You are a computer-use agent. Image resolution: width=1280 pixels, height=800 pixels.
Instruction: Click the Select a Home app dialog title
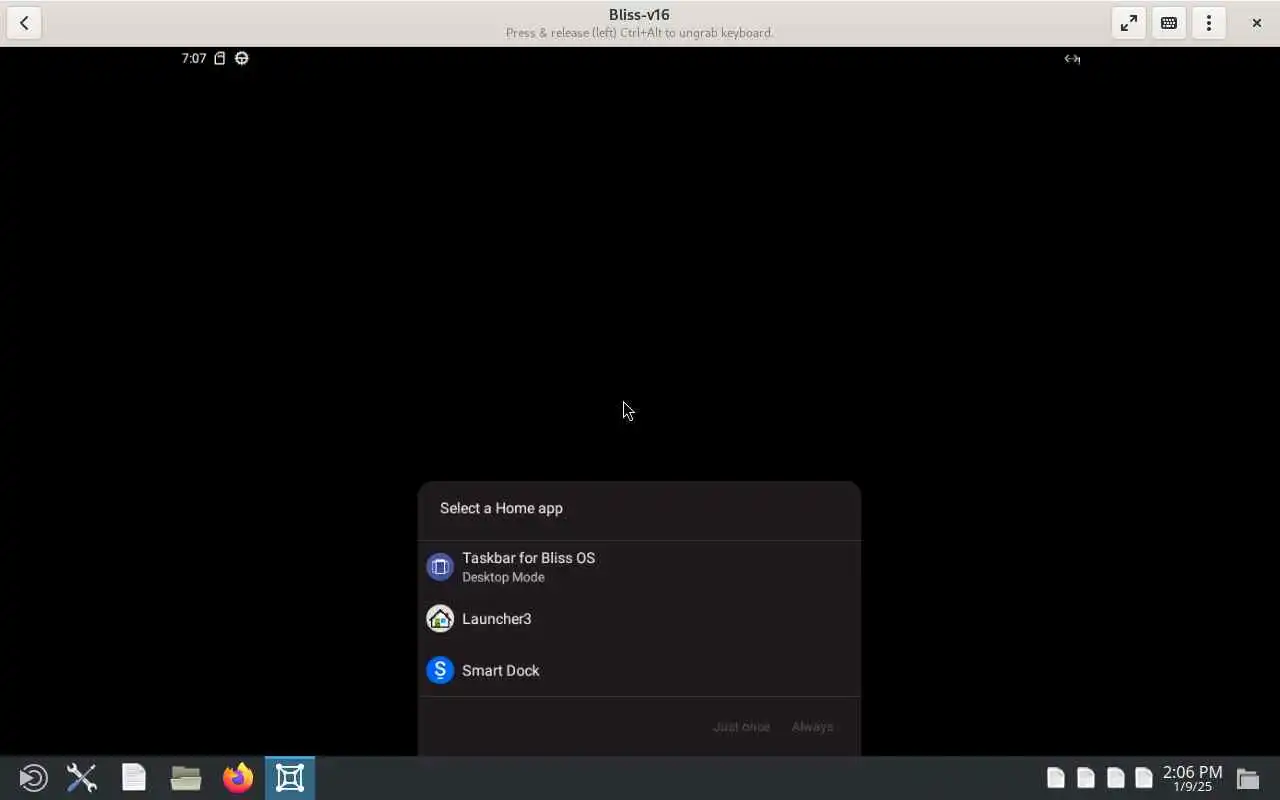pyautogui.click(x=501, y=508)
